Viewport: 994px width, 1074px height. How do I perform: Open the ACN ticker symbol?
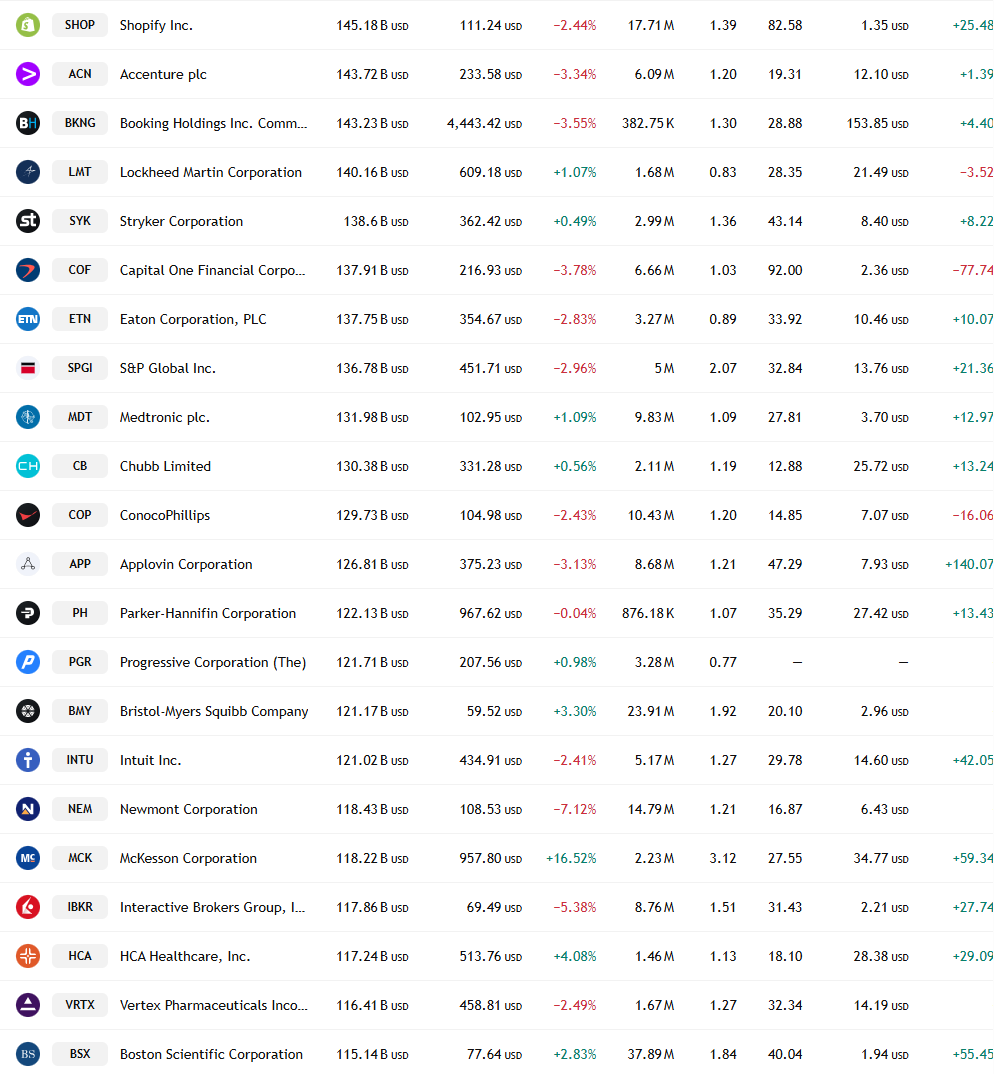[79, 74]
